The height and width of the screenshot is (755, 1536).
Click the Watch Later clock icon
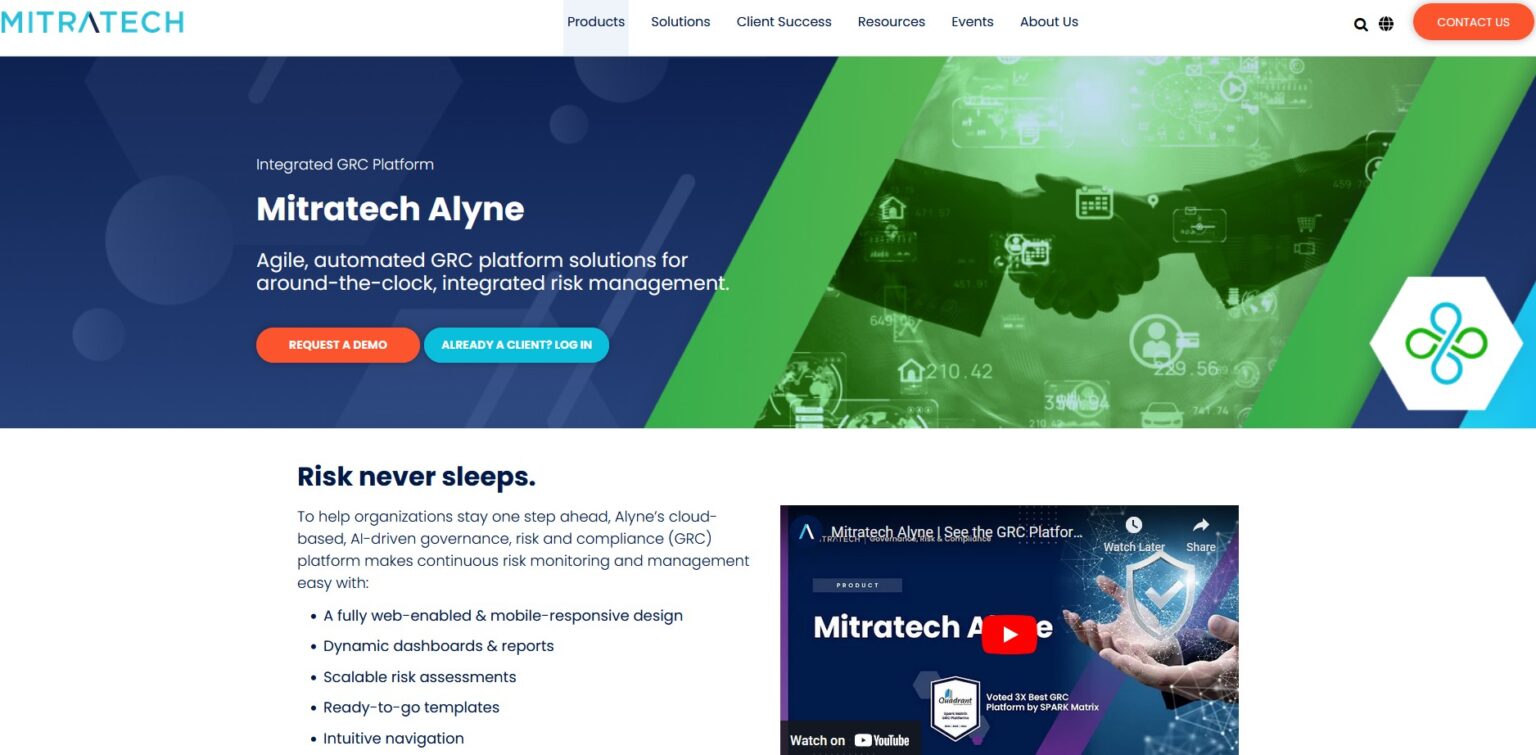pyautogui.click(x=1133, y=524)
